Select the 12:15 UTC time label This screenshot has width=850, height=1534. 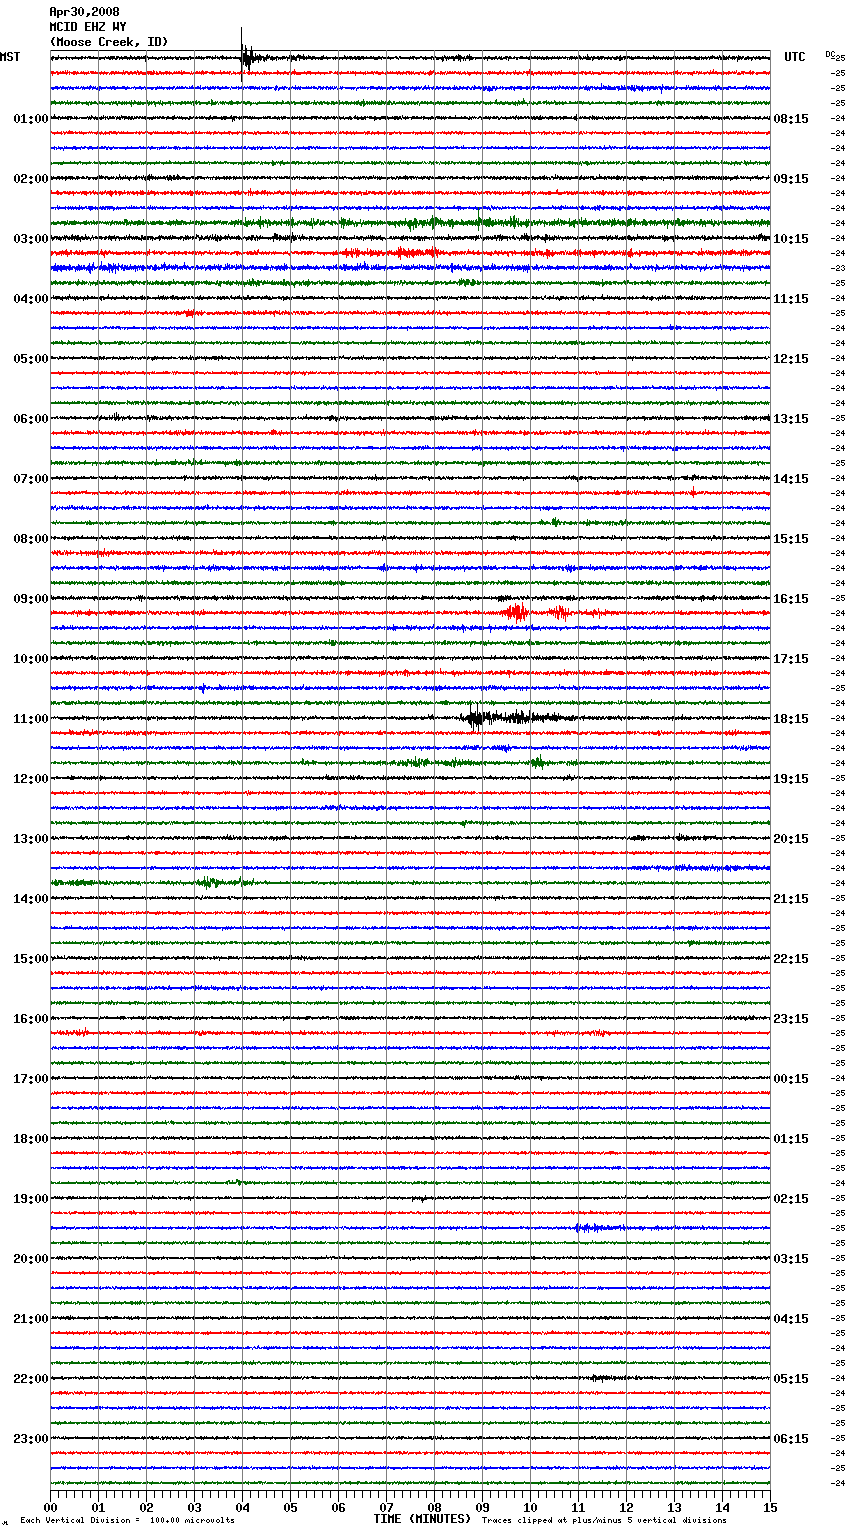click(x=791, y=359)
